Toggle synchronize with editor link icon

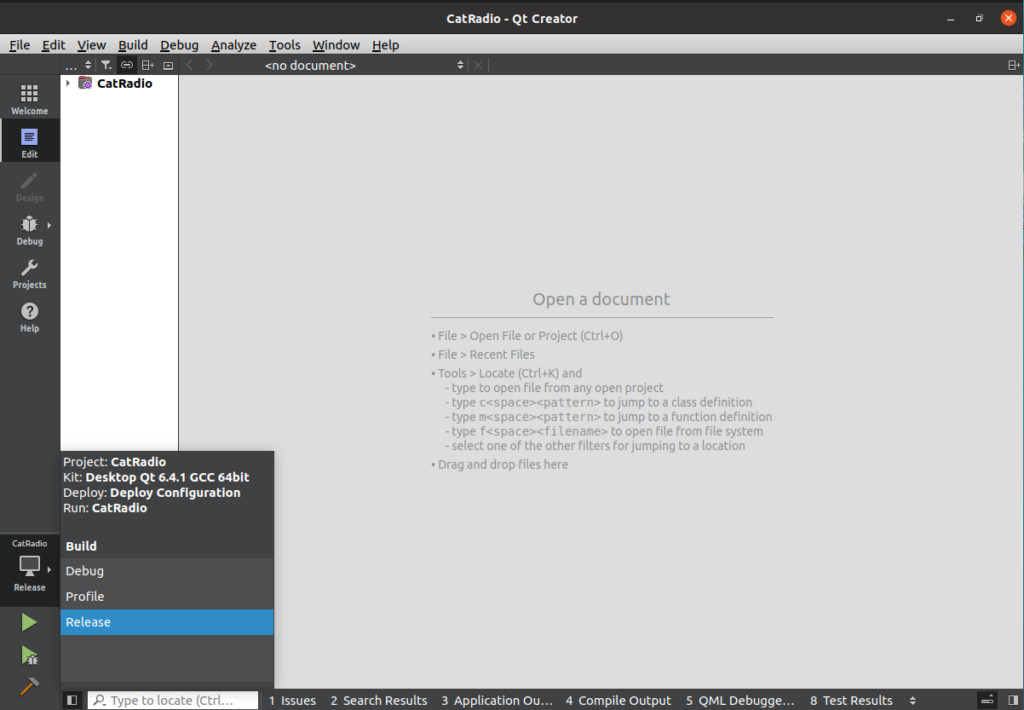pos(127,65)
